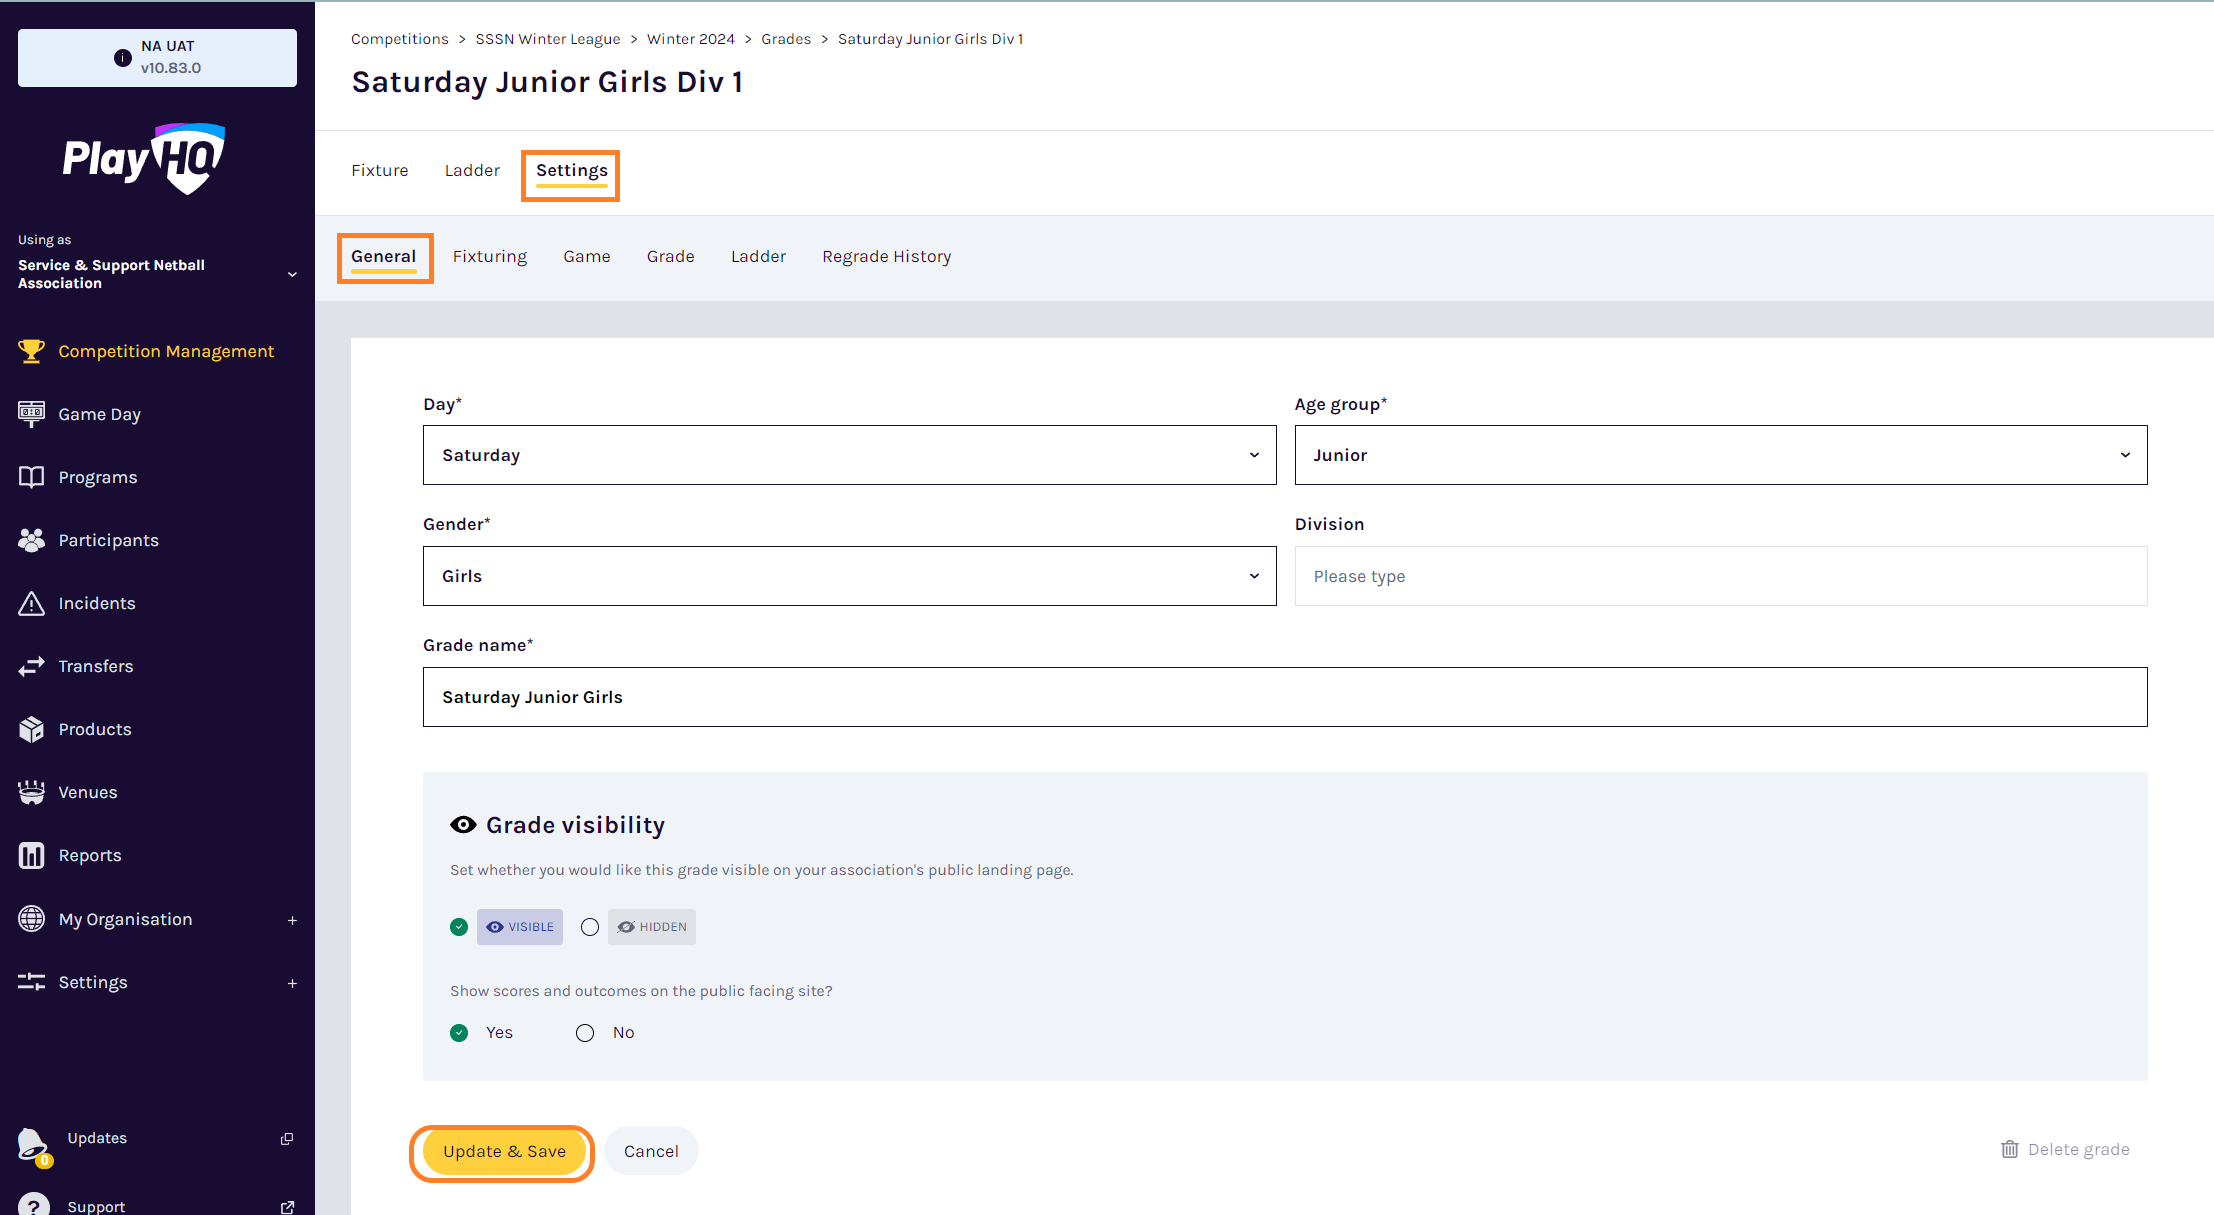
Task: Click the Programs book icon
Action: [x=31, y=477]
